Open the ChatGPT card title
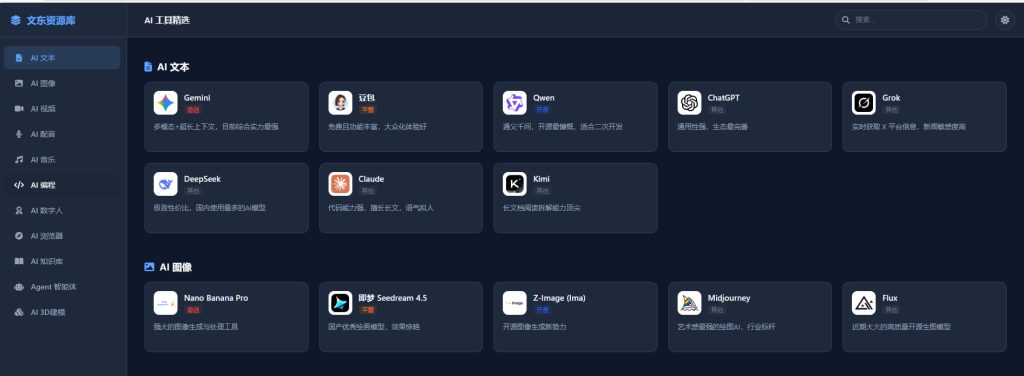This screenshot has width=1024, height=376. [x=724, y=98]
